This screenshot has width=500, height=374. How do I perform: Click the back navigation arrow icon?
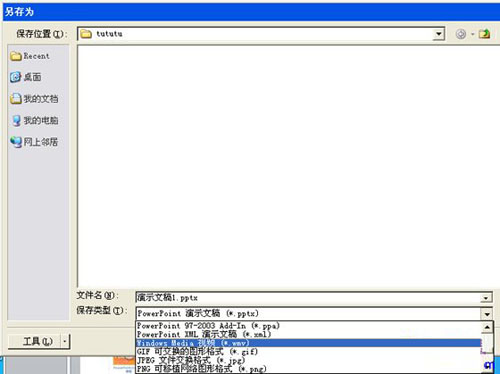click(x=461, y=34)
